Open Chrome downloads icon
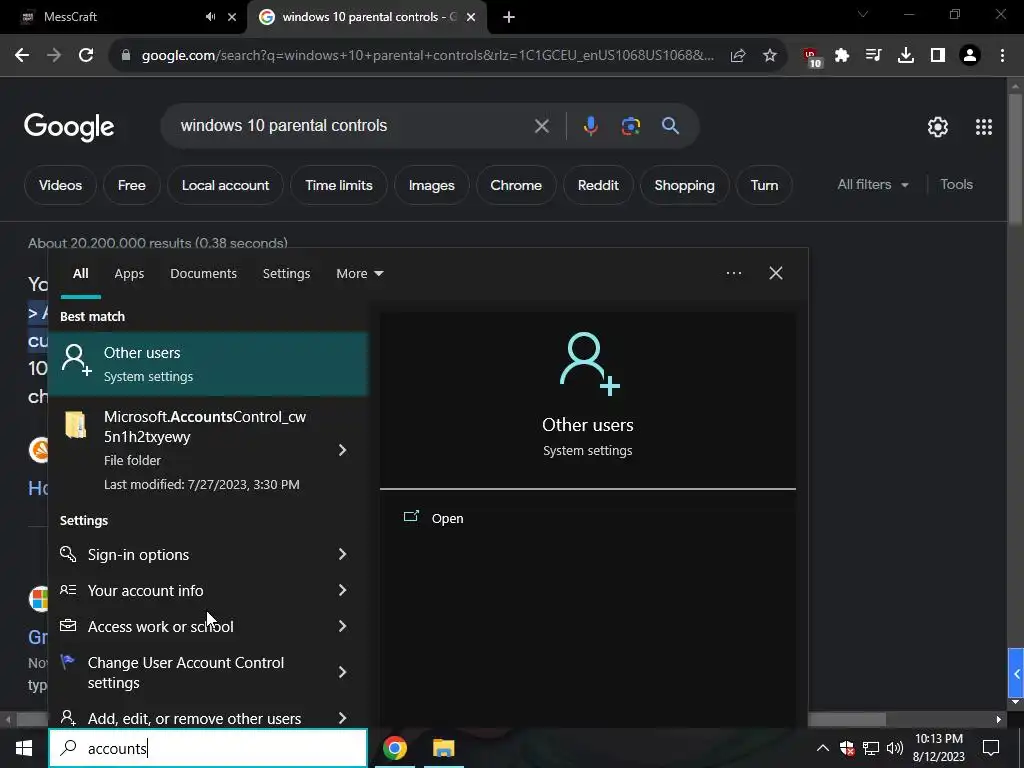This screenshot has height=768, width=1024. tap(906, 56)
